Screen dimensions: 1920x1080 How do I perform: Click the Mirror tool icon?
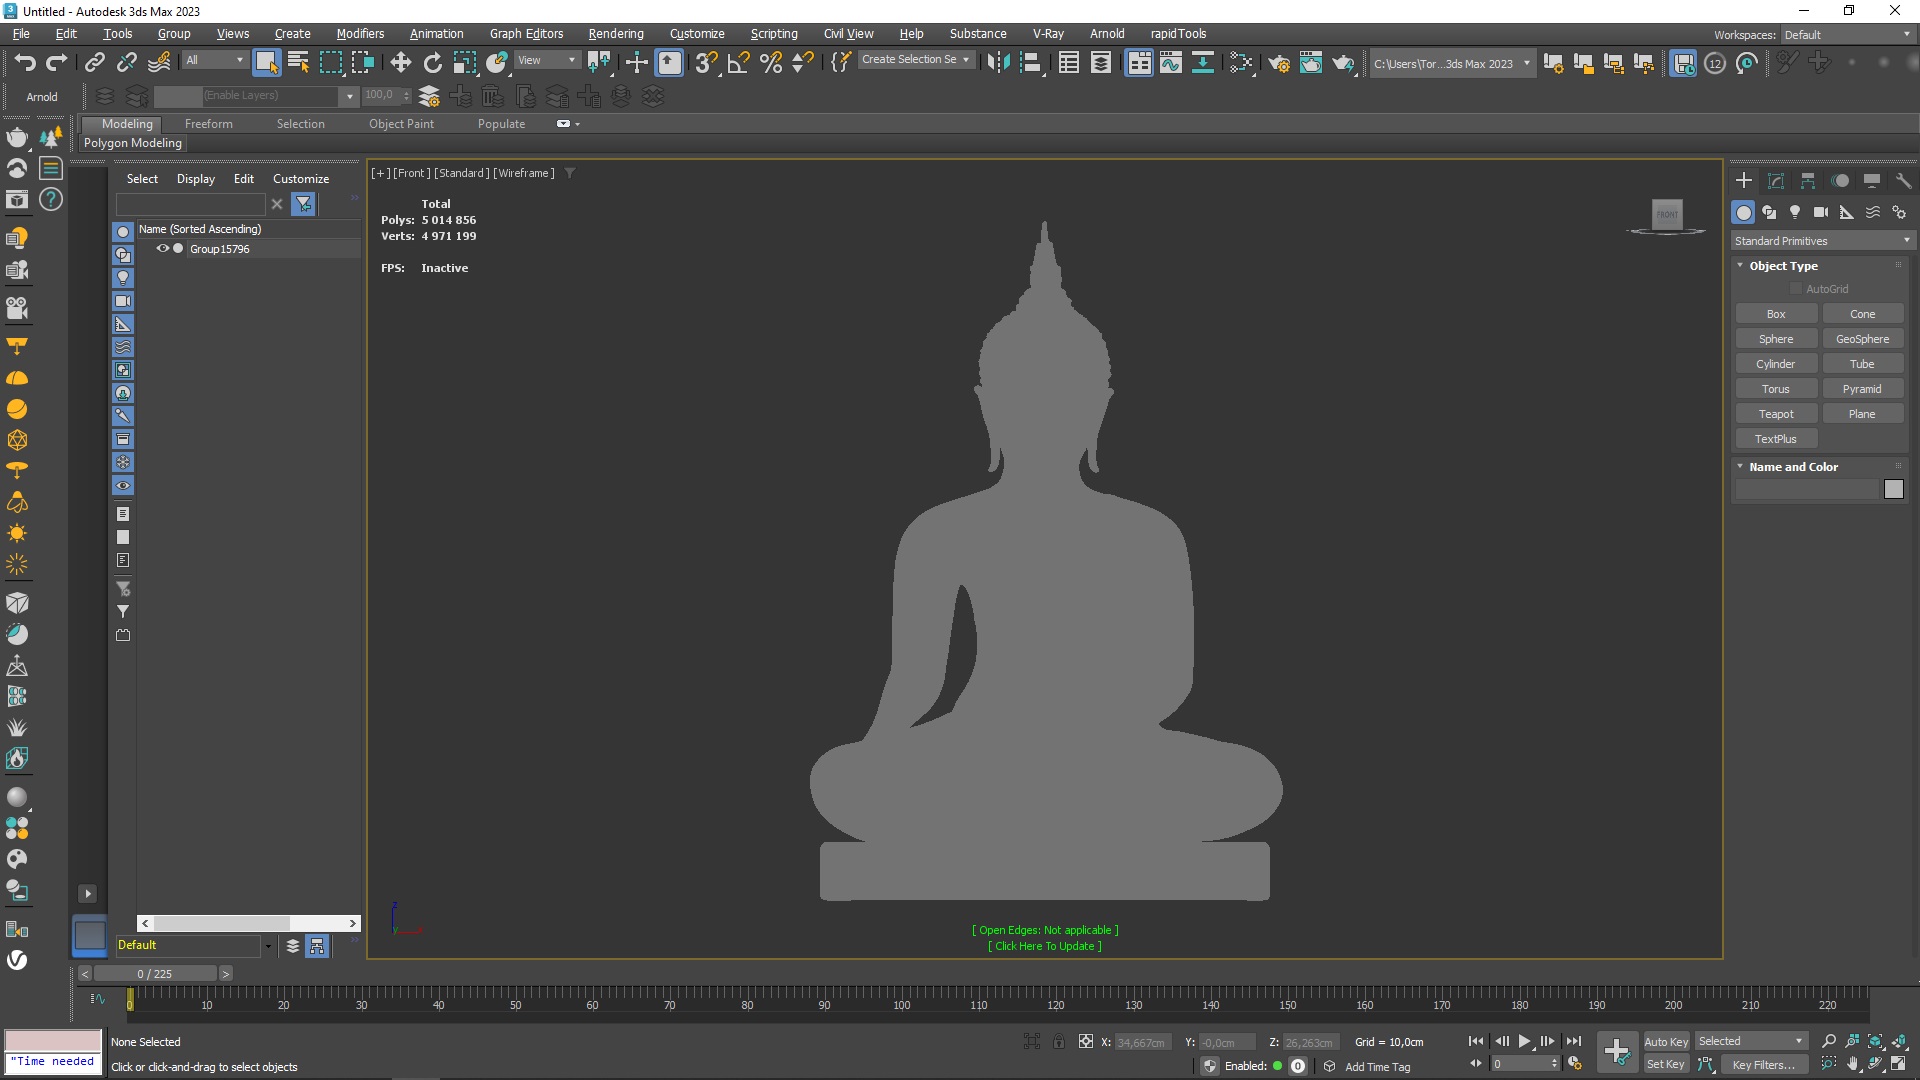pos(997,62)
